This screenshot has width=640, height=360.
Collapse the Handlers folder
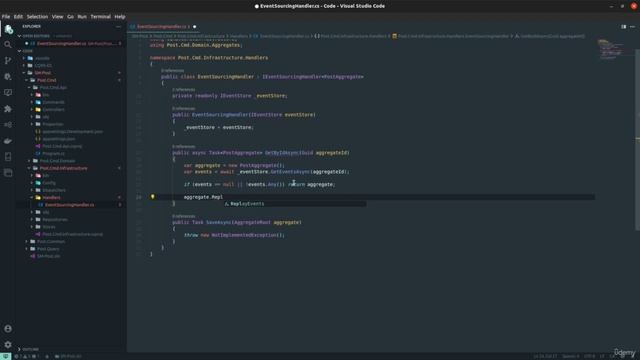tap(51, 198)
